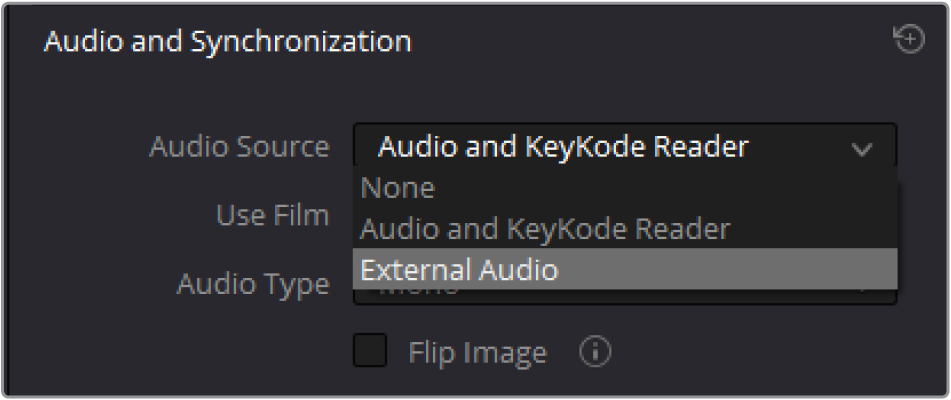Viewport: 951px width, 400px height.
Task: Open the Audio Type dropdown
Action: click(x=625, y=296)
